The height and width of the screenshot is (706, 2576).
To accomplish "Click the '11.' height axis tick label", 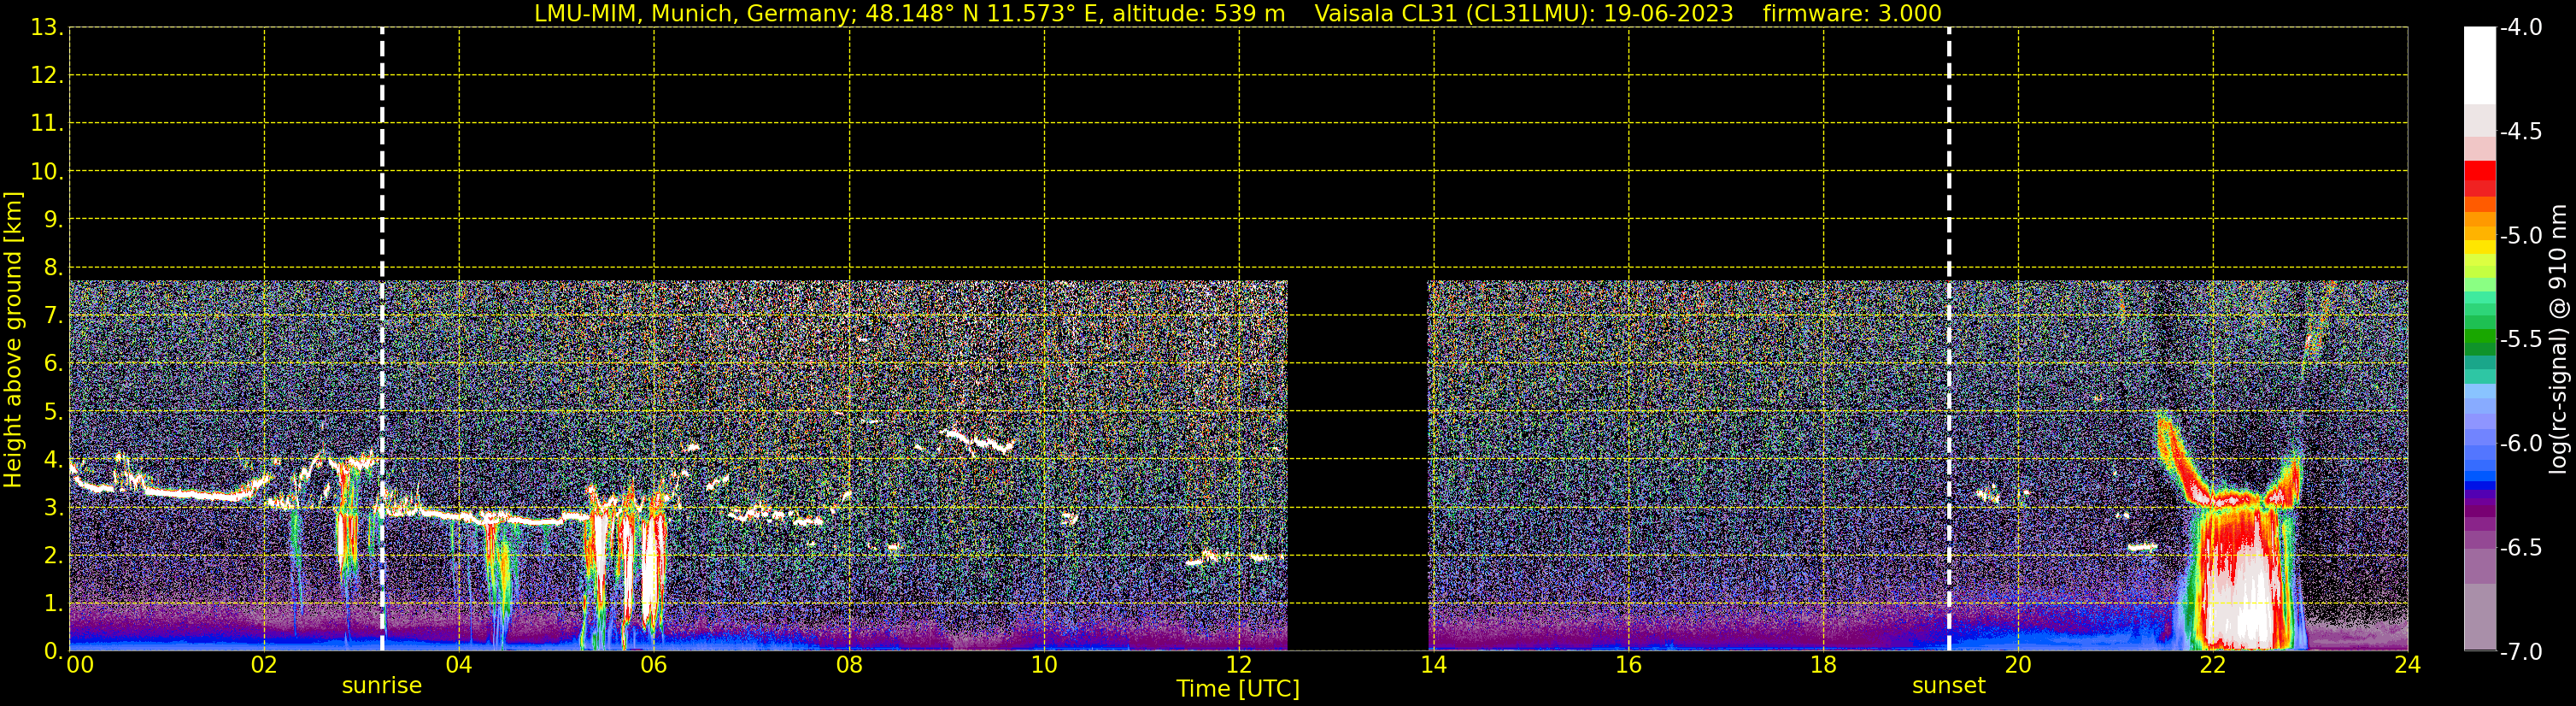I will click(47, 124).
